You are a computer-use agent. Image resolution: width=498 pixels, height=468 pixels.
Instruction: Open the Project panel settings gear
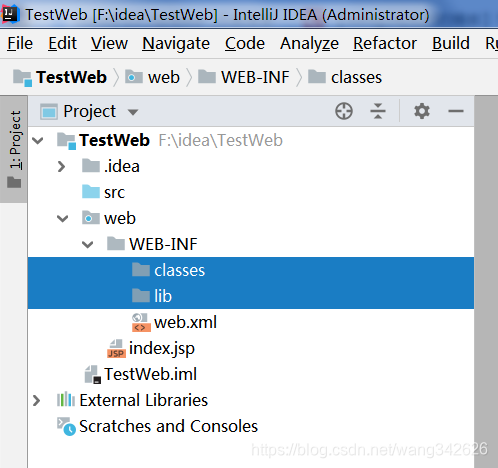(422, 111)
